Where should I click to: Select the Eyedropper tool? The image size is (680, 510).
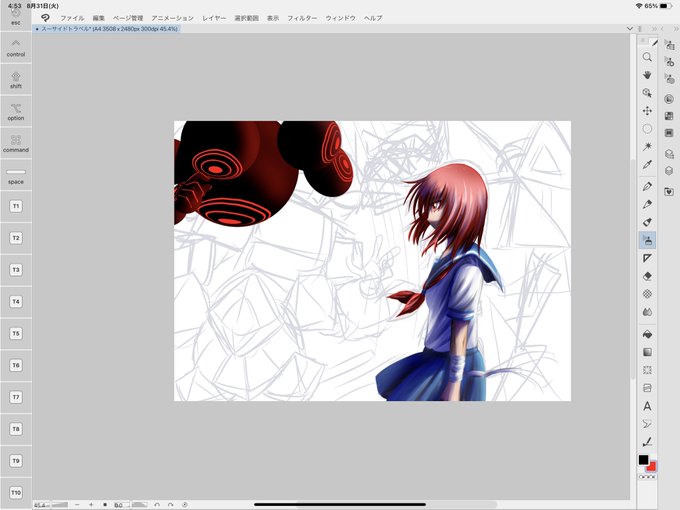click(x=647, y=164)
